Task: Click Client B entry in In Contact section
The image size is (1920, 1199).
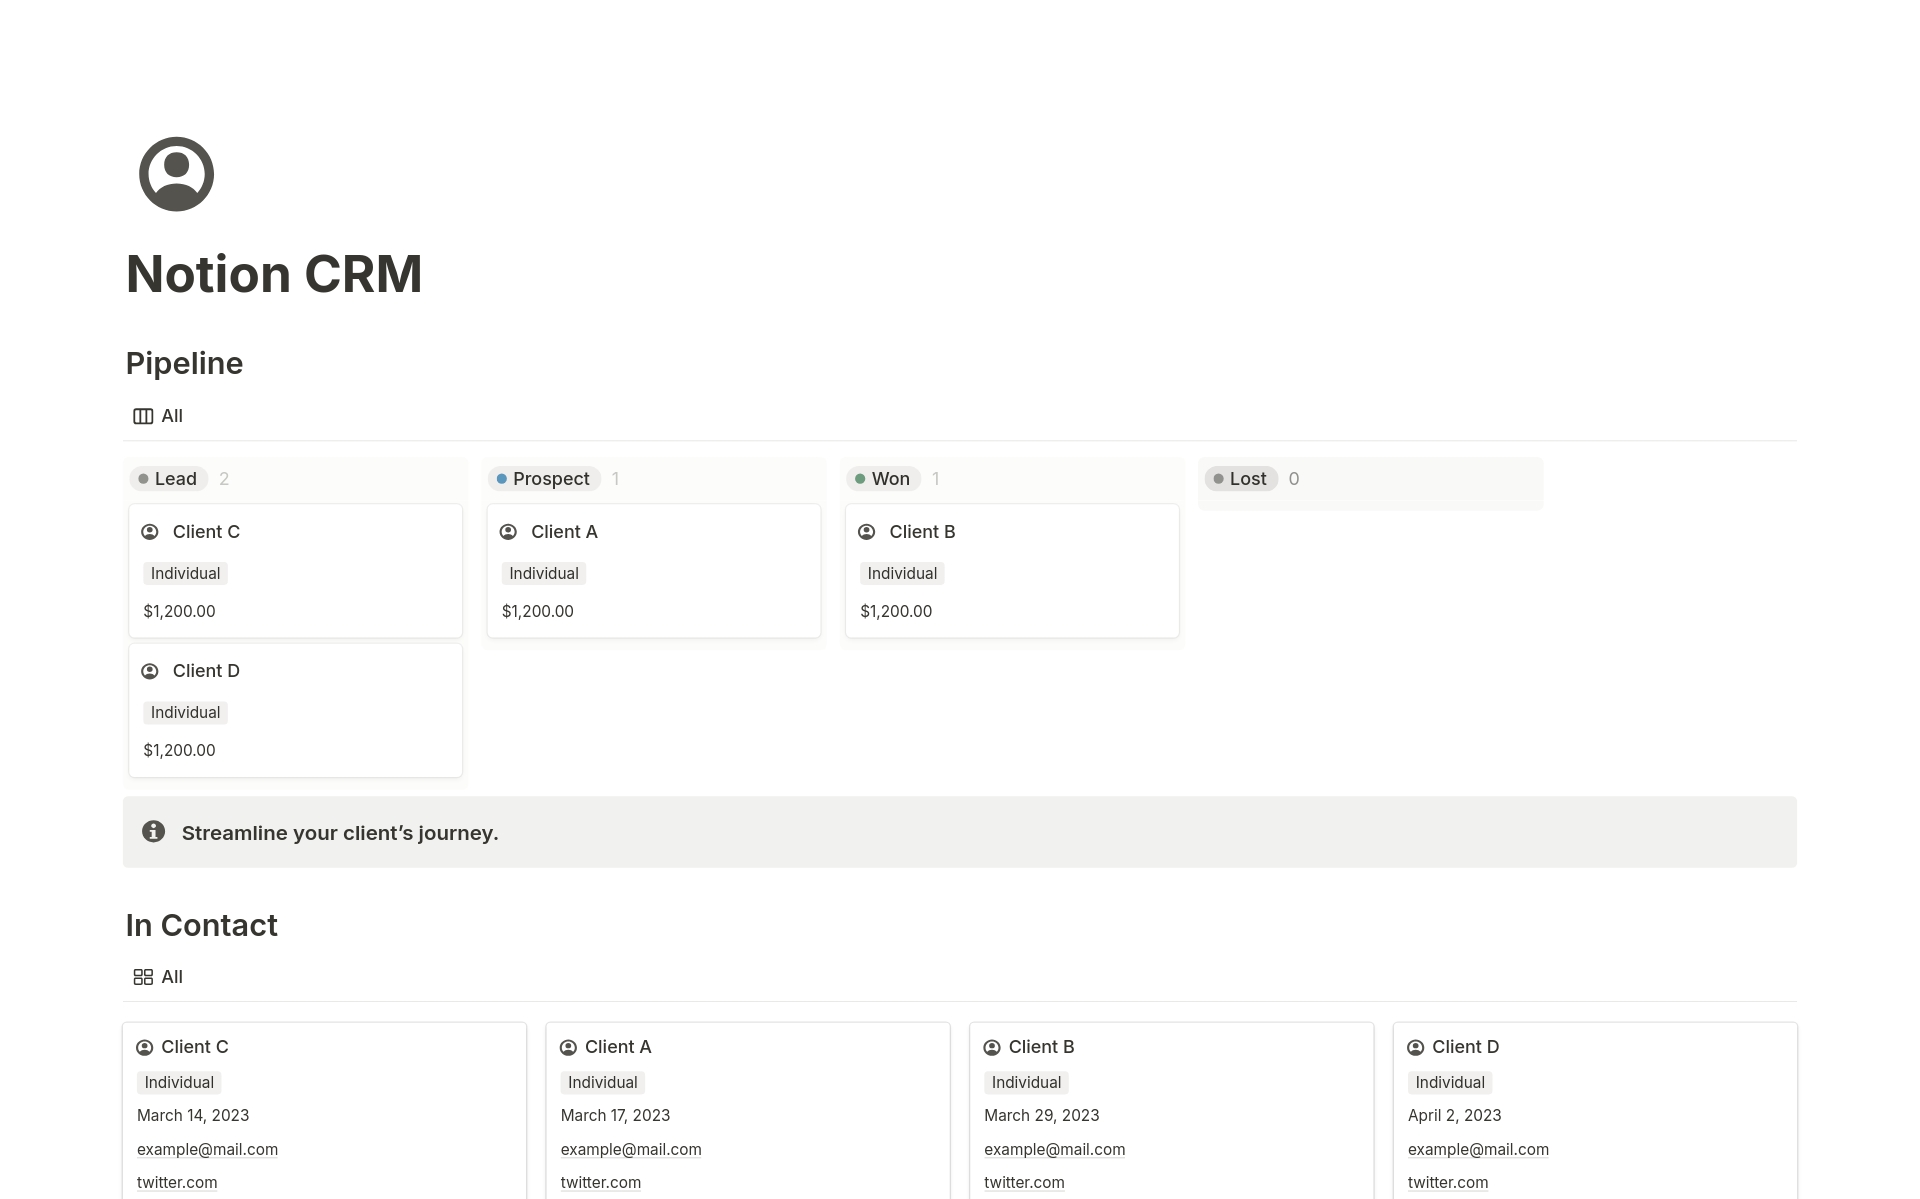Action: pyautogui.click(x=1040, y=1046)
